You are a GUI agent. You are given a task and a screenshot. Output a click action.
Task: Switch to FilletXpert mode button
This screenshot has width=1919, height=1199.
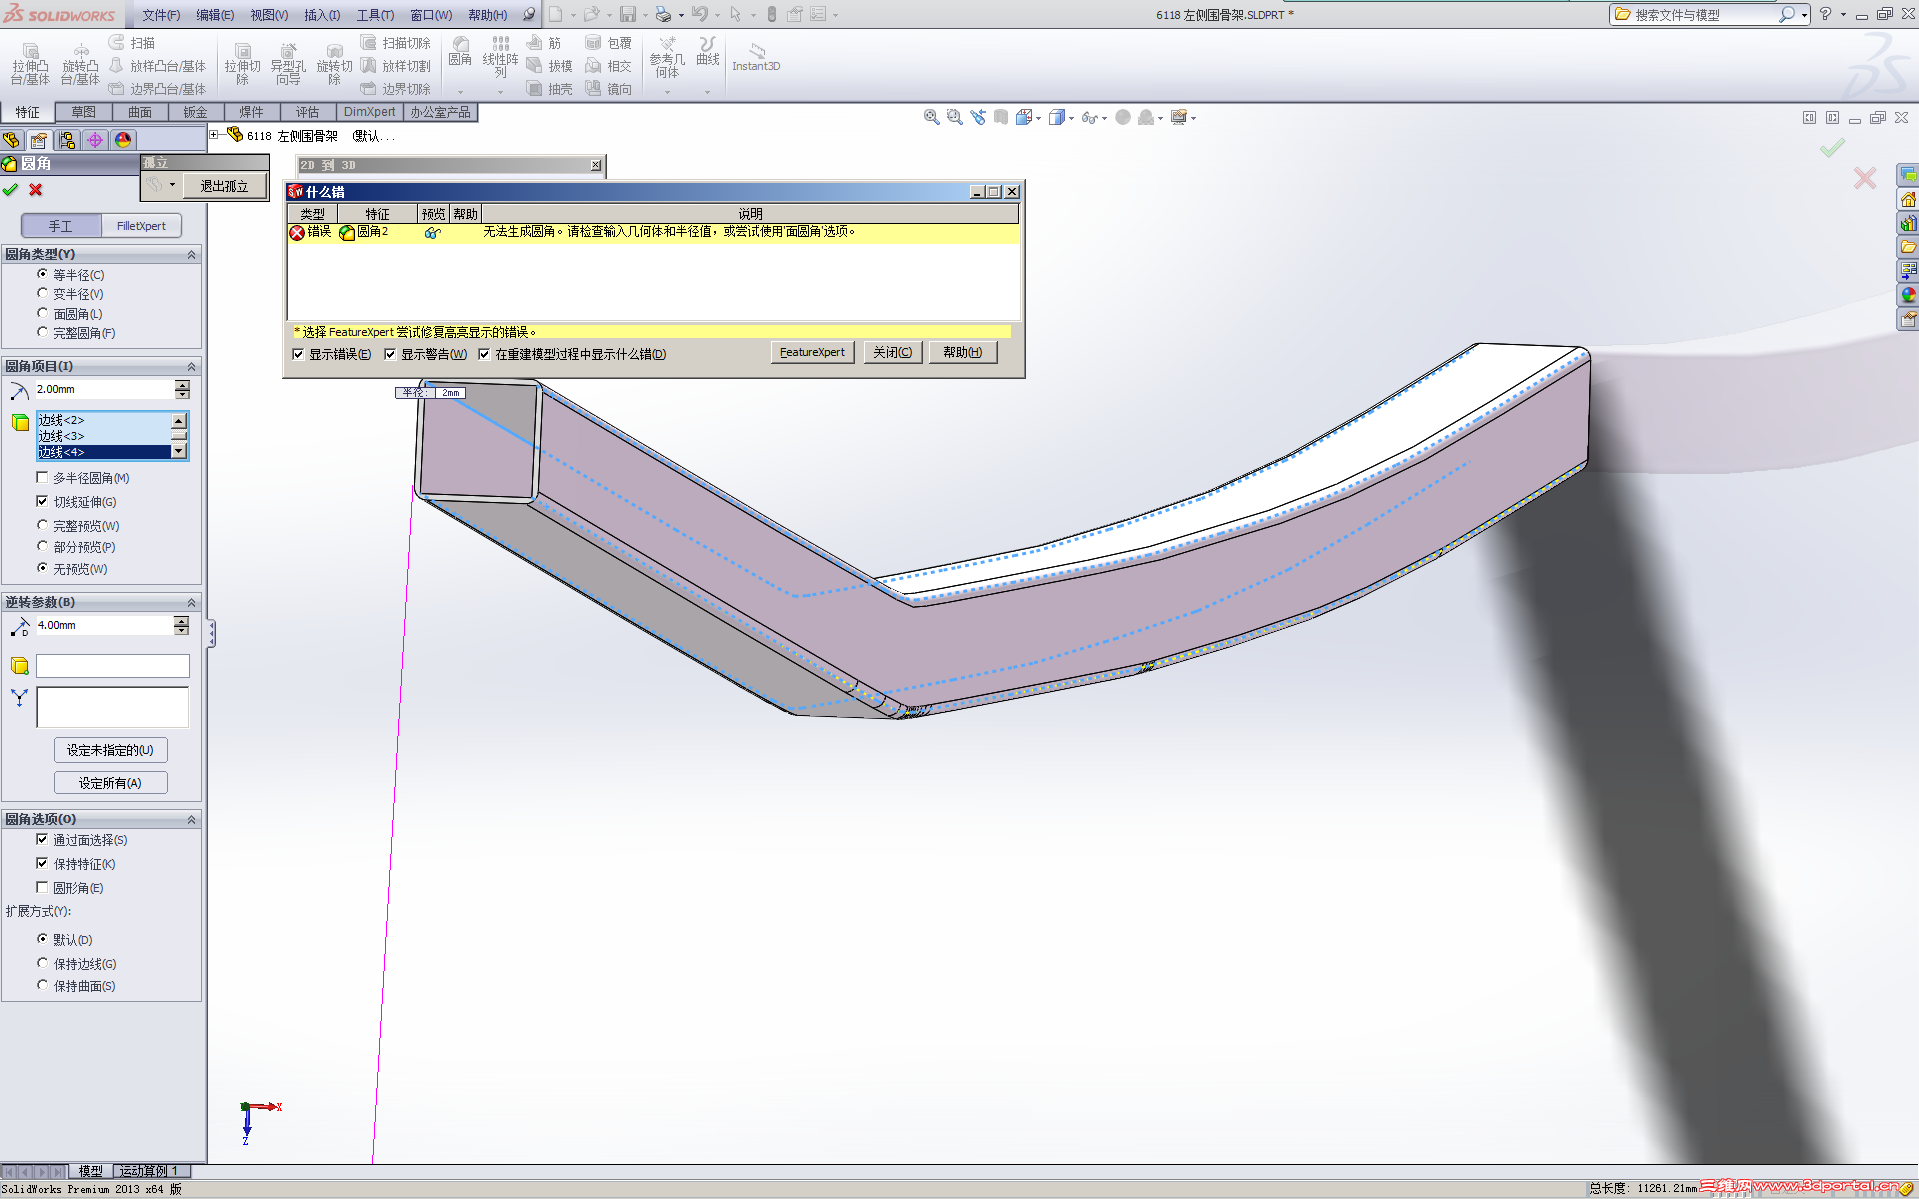click(x=141, y=226)
